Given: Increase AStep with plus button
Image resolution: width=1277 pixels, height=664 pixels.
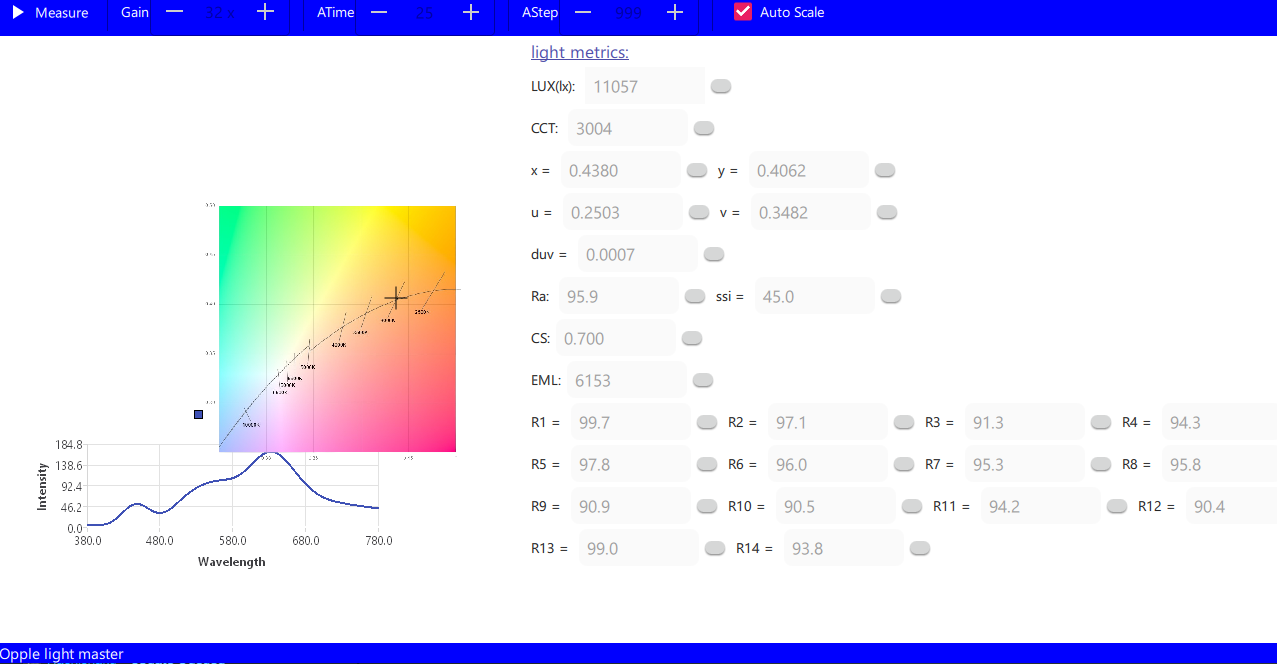Looking at the screenshot, I should tap(675, 12).
